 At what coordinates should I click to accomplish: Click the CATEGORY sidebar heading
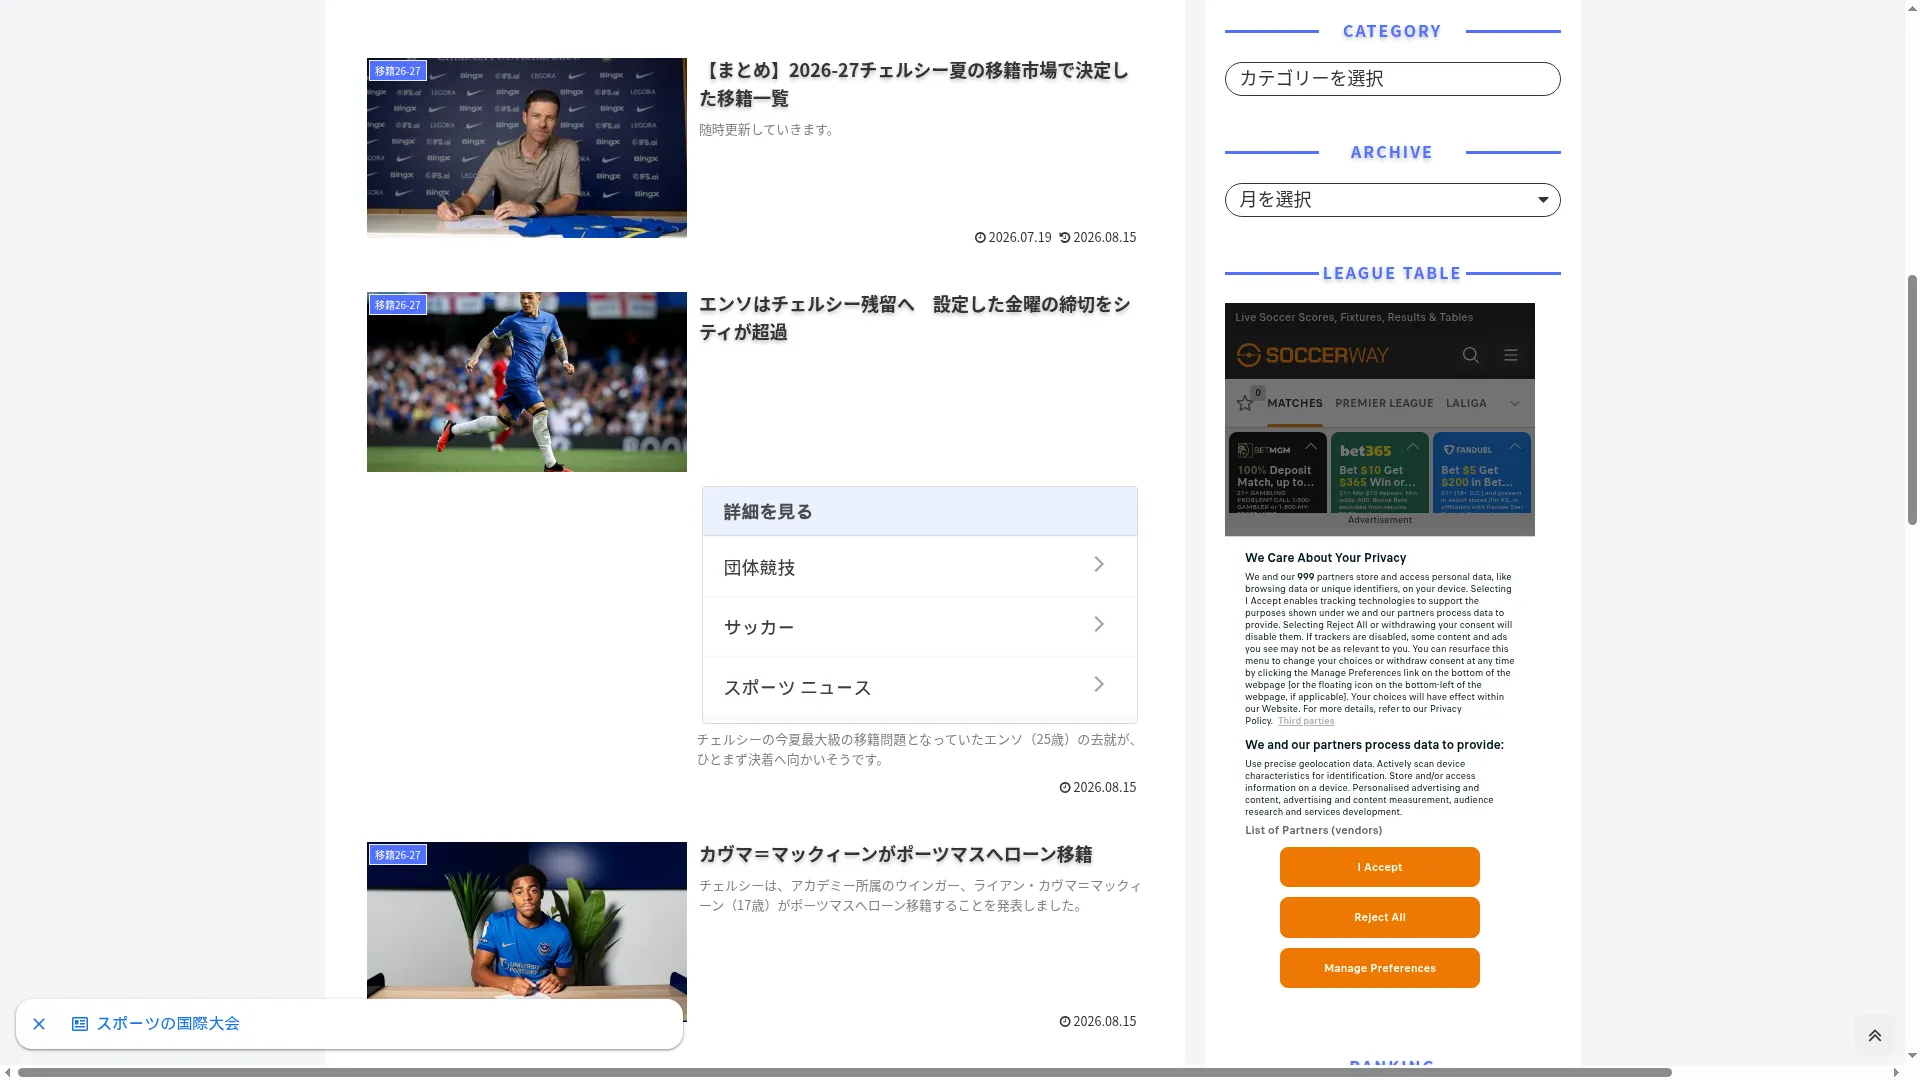tap(1392, 31)
